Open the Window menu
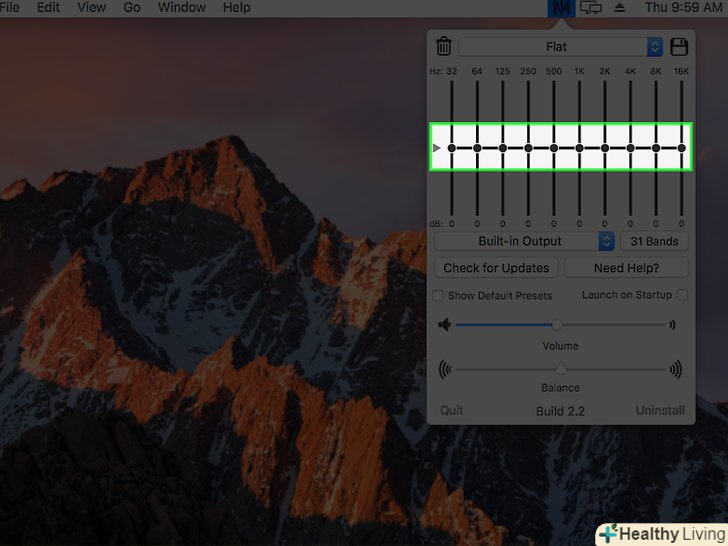The image size is (728, 546). [x=182, y=7]
